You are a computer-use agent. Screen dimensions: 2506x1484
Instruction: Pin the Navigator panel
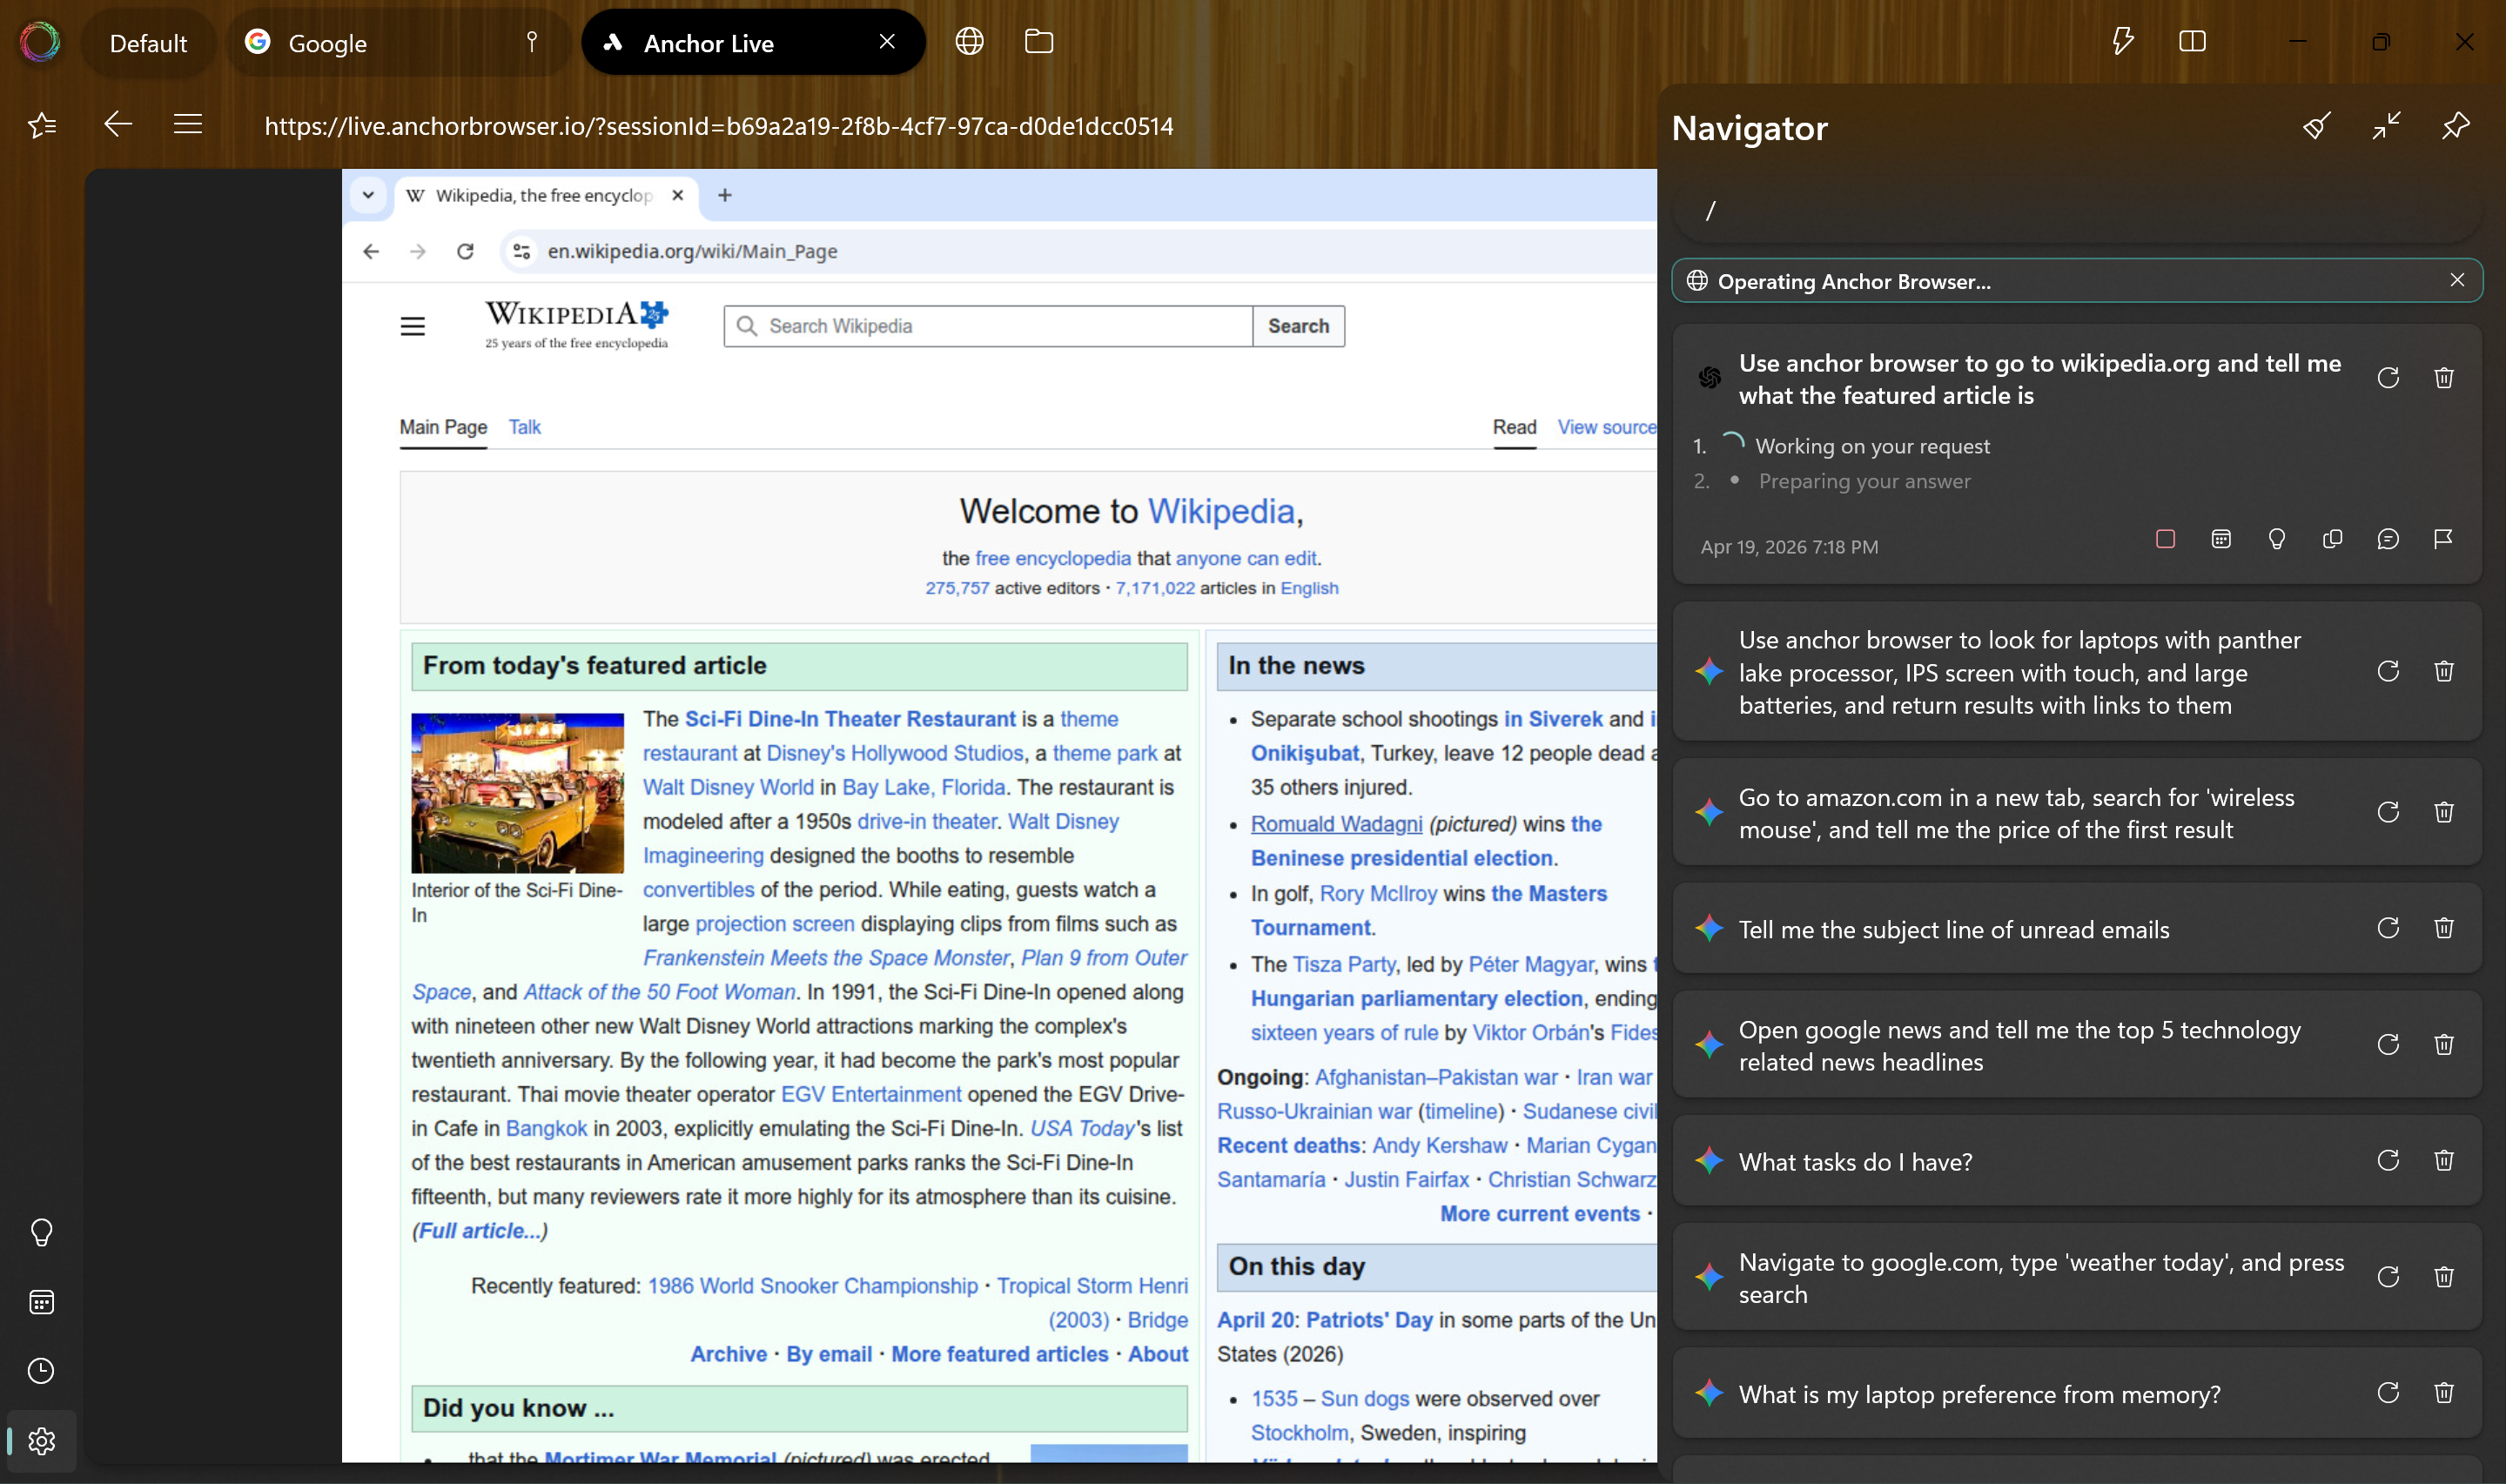pyautogui.click(x=2456, y=126)
